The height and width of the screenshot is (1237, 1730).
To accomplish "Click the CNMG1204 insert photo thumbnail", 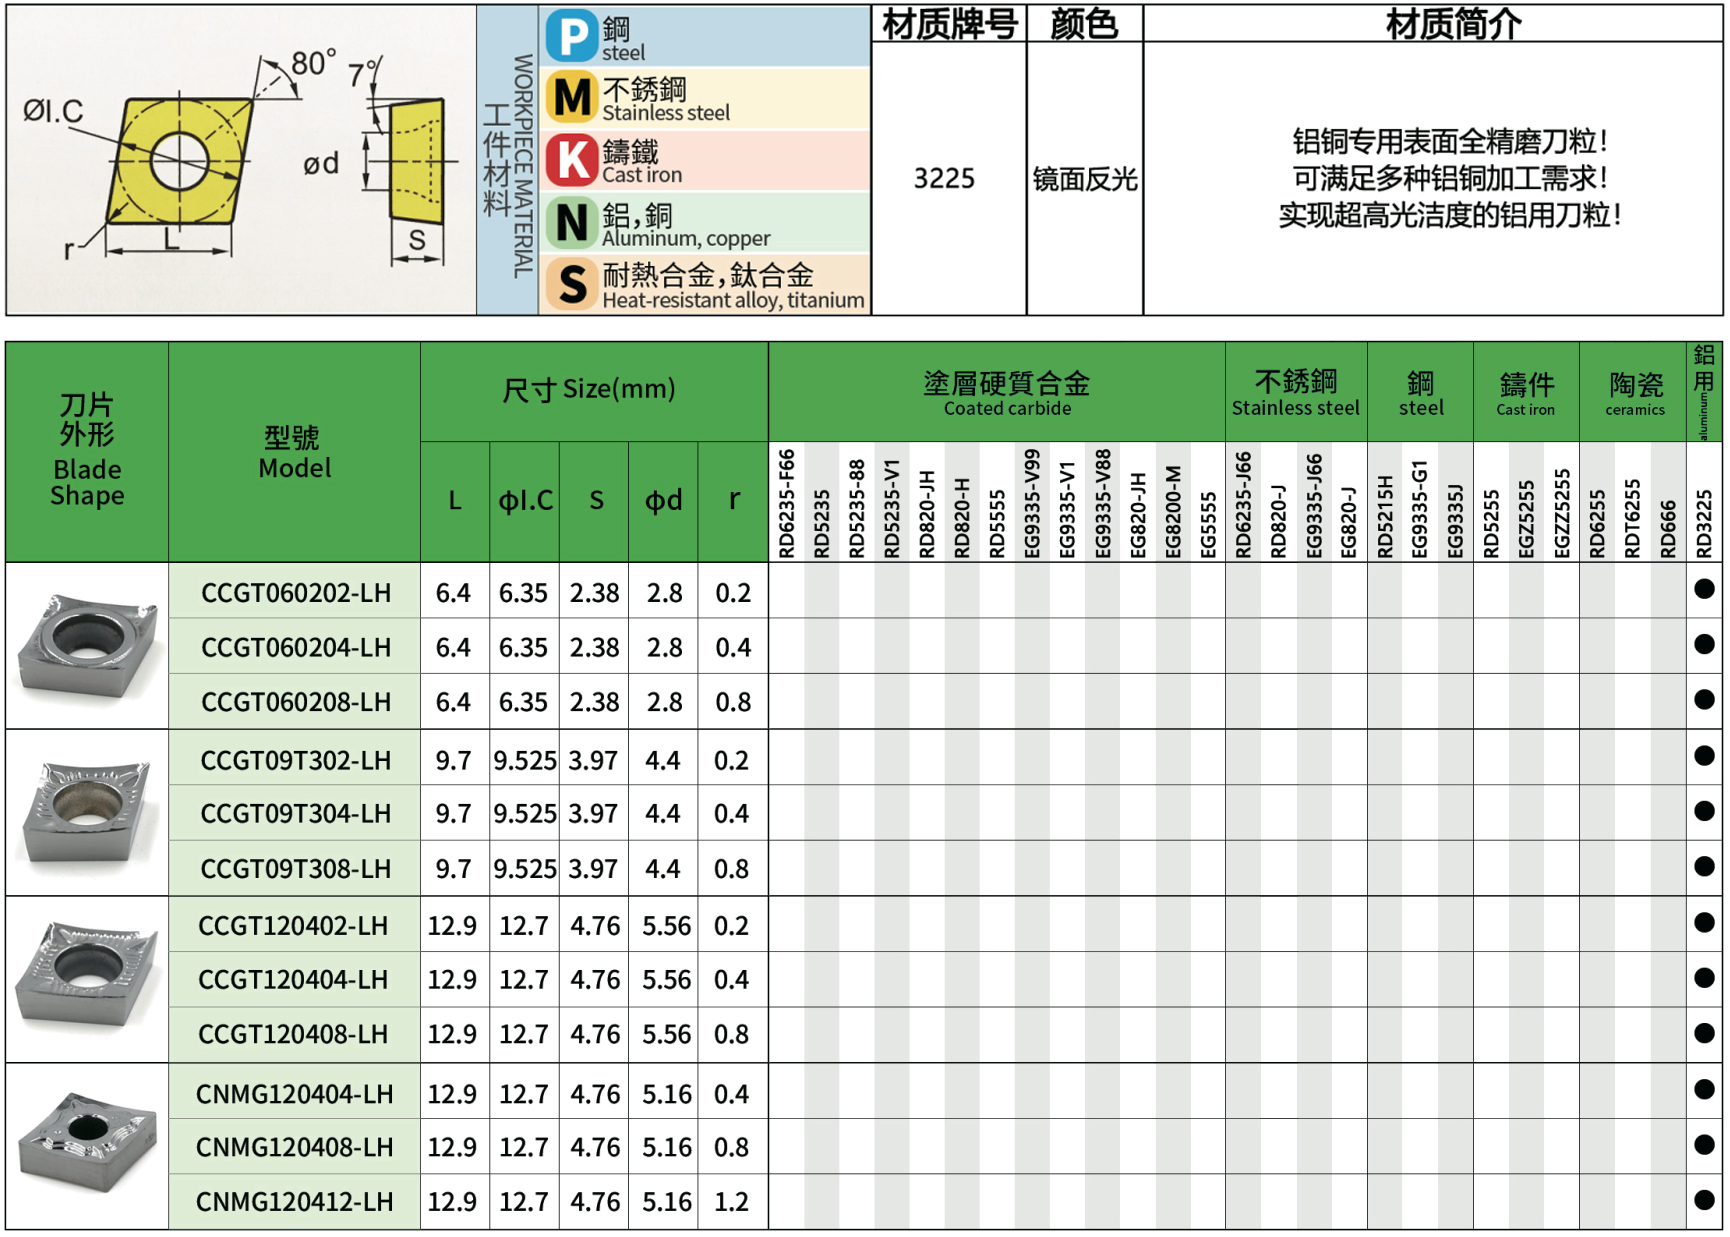I will pos(88,1146).
